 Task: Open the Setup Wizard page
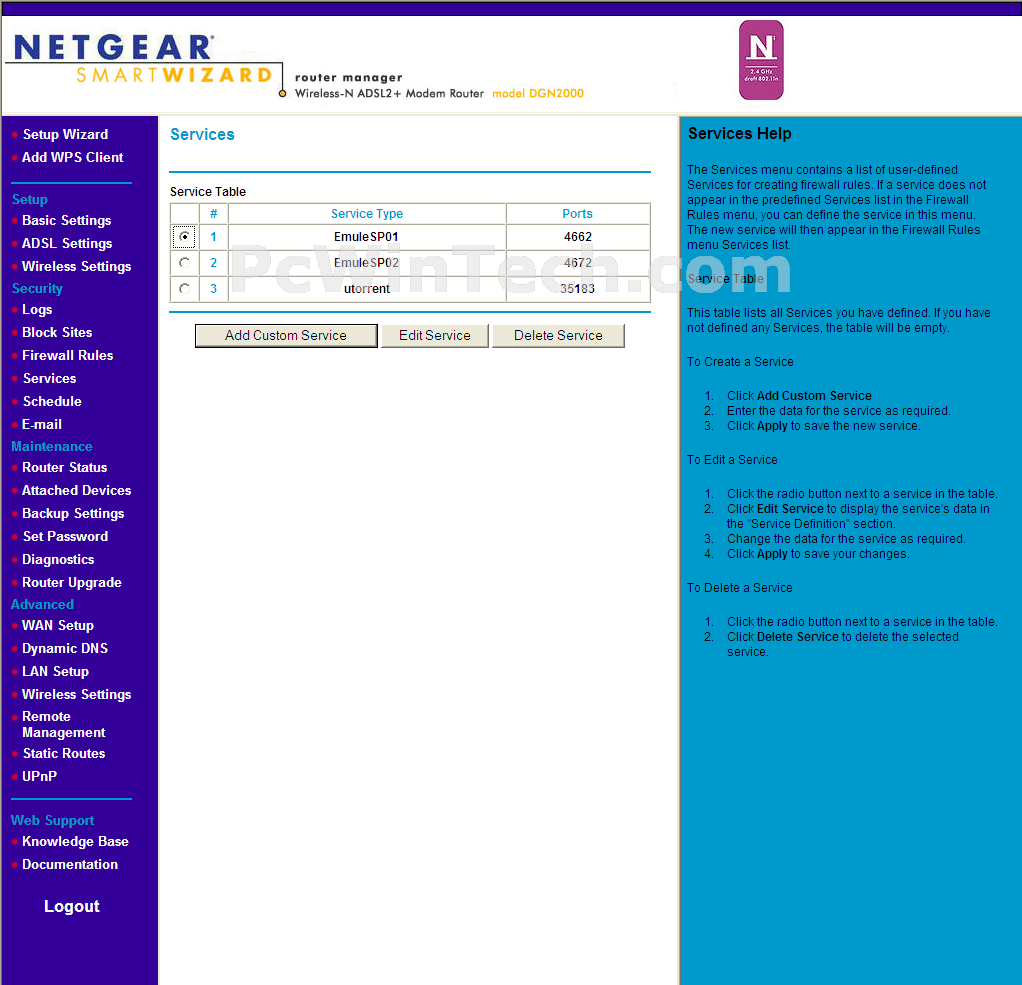[65, 134]
